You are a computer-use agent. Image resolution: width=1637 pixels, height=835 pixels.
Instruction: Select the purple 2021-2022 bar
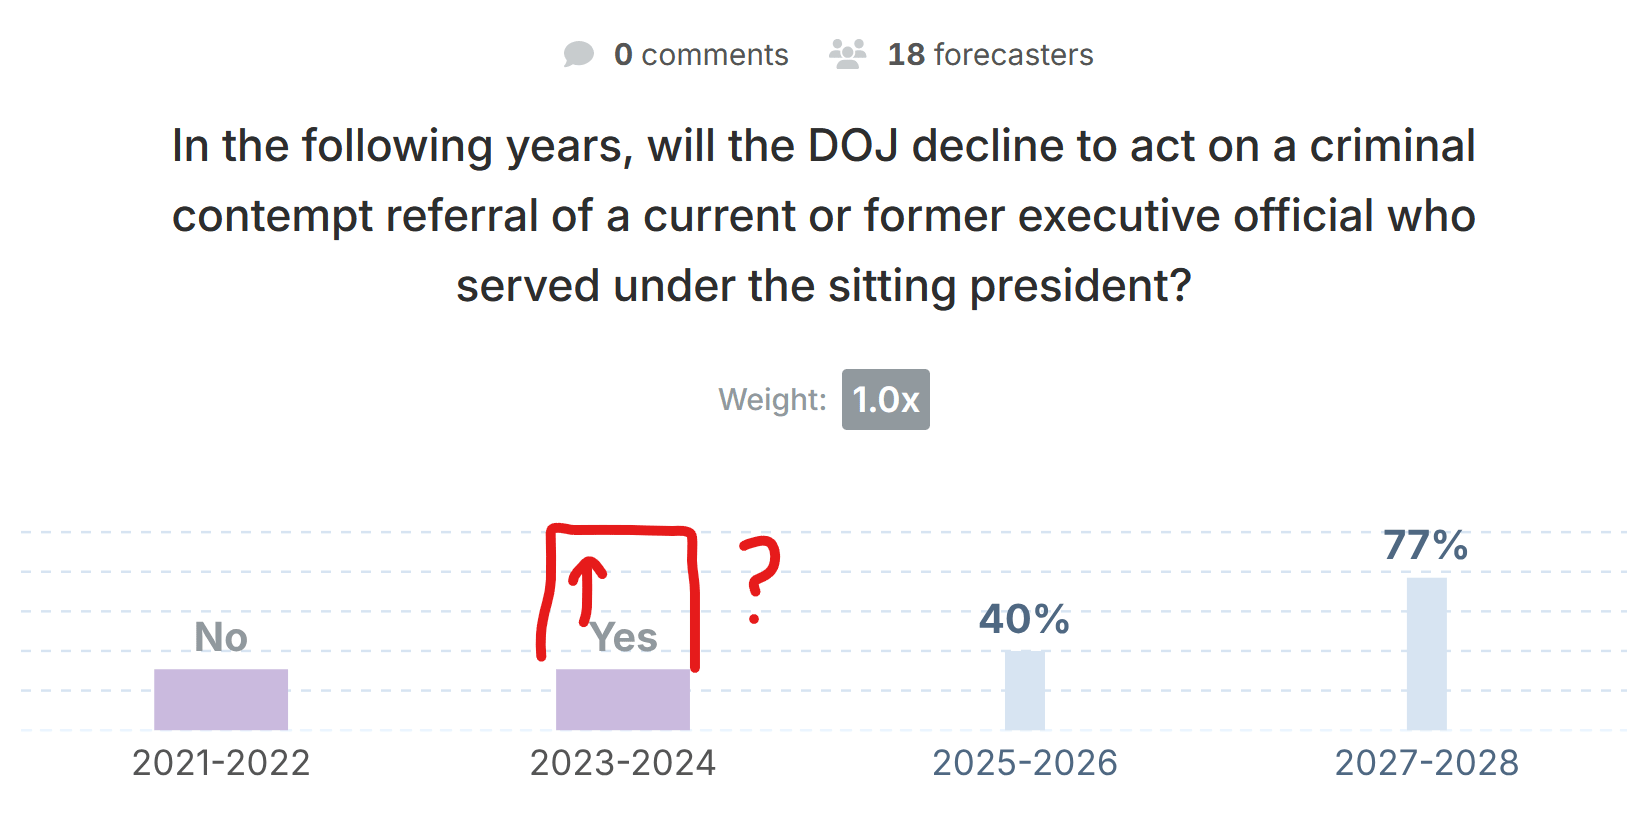tap(221, 699)
